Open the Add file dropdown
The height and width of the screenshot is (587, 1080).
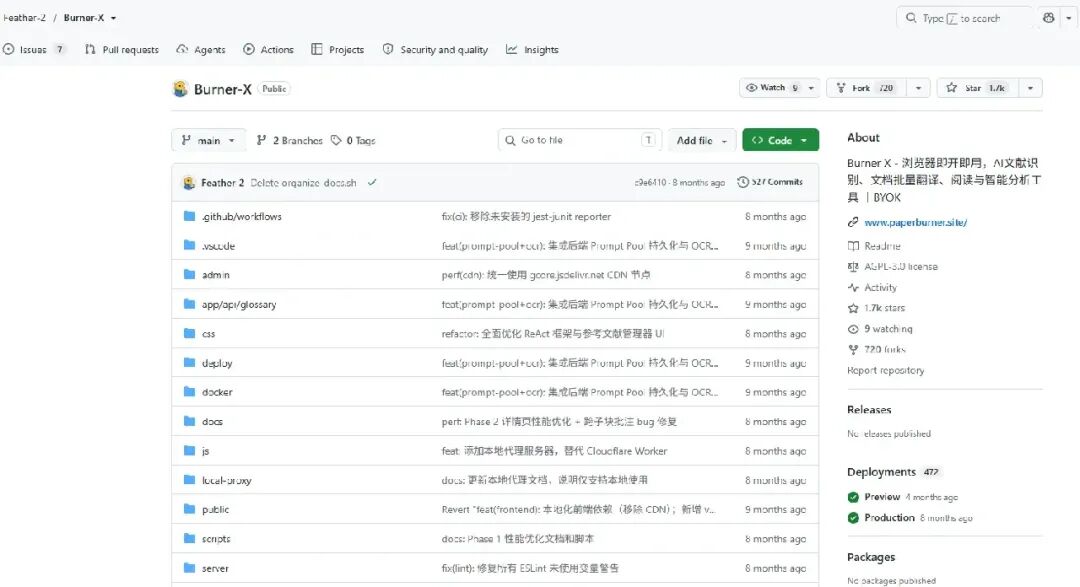(x=701, y=140)
